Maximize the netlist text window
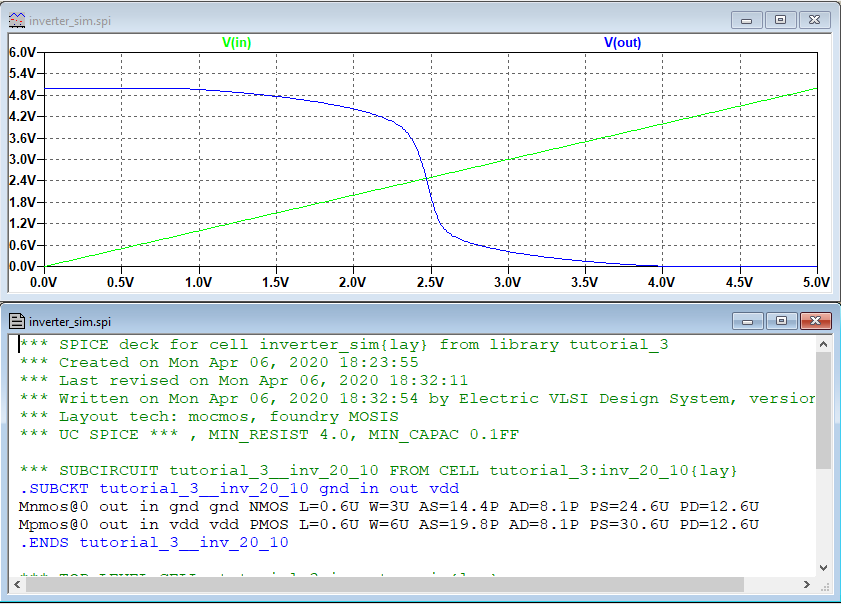This screenshot has width=841, height=604. click(781, 321)
